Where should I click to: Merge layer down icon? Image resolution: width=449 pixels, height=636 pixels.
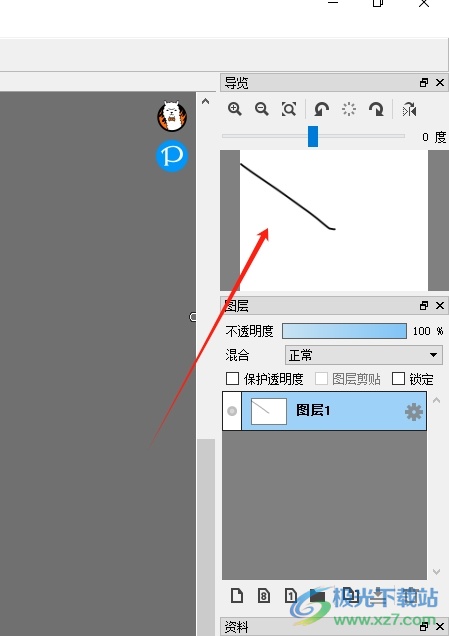pyautogui.click(x=379, y=595)
